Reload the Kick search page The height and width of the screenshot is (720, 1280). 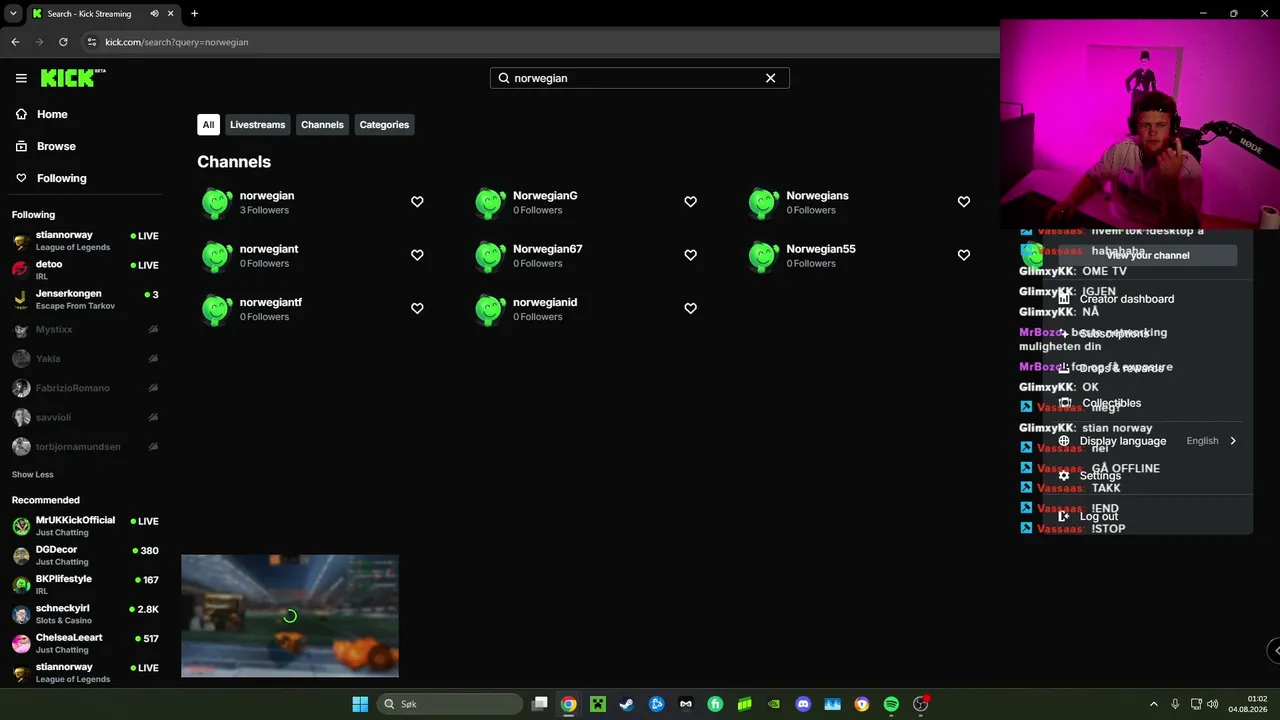tap(63, 42)
